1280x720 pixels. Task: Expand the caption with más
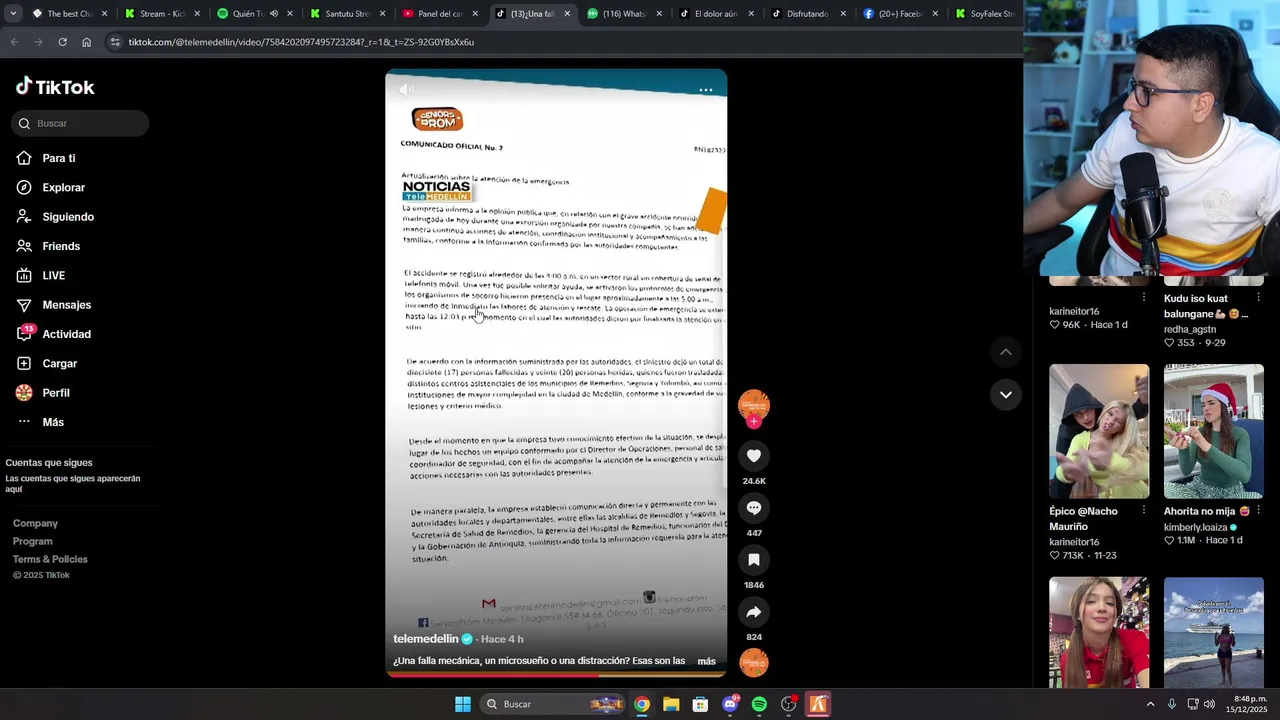706,661
